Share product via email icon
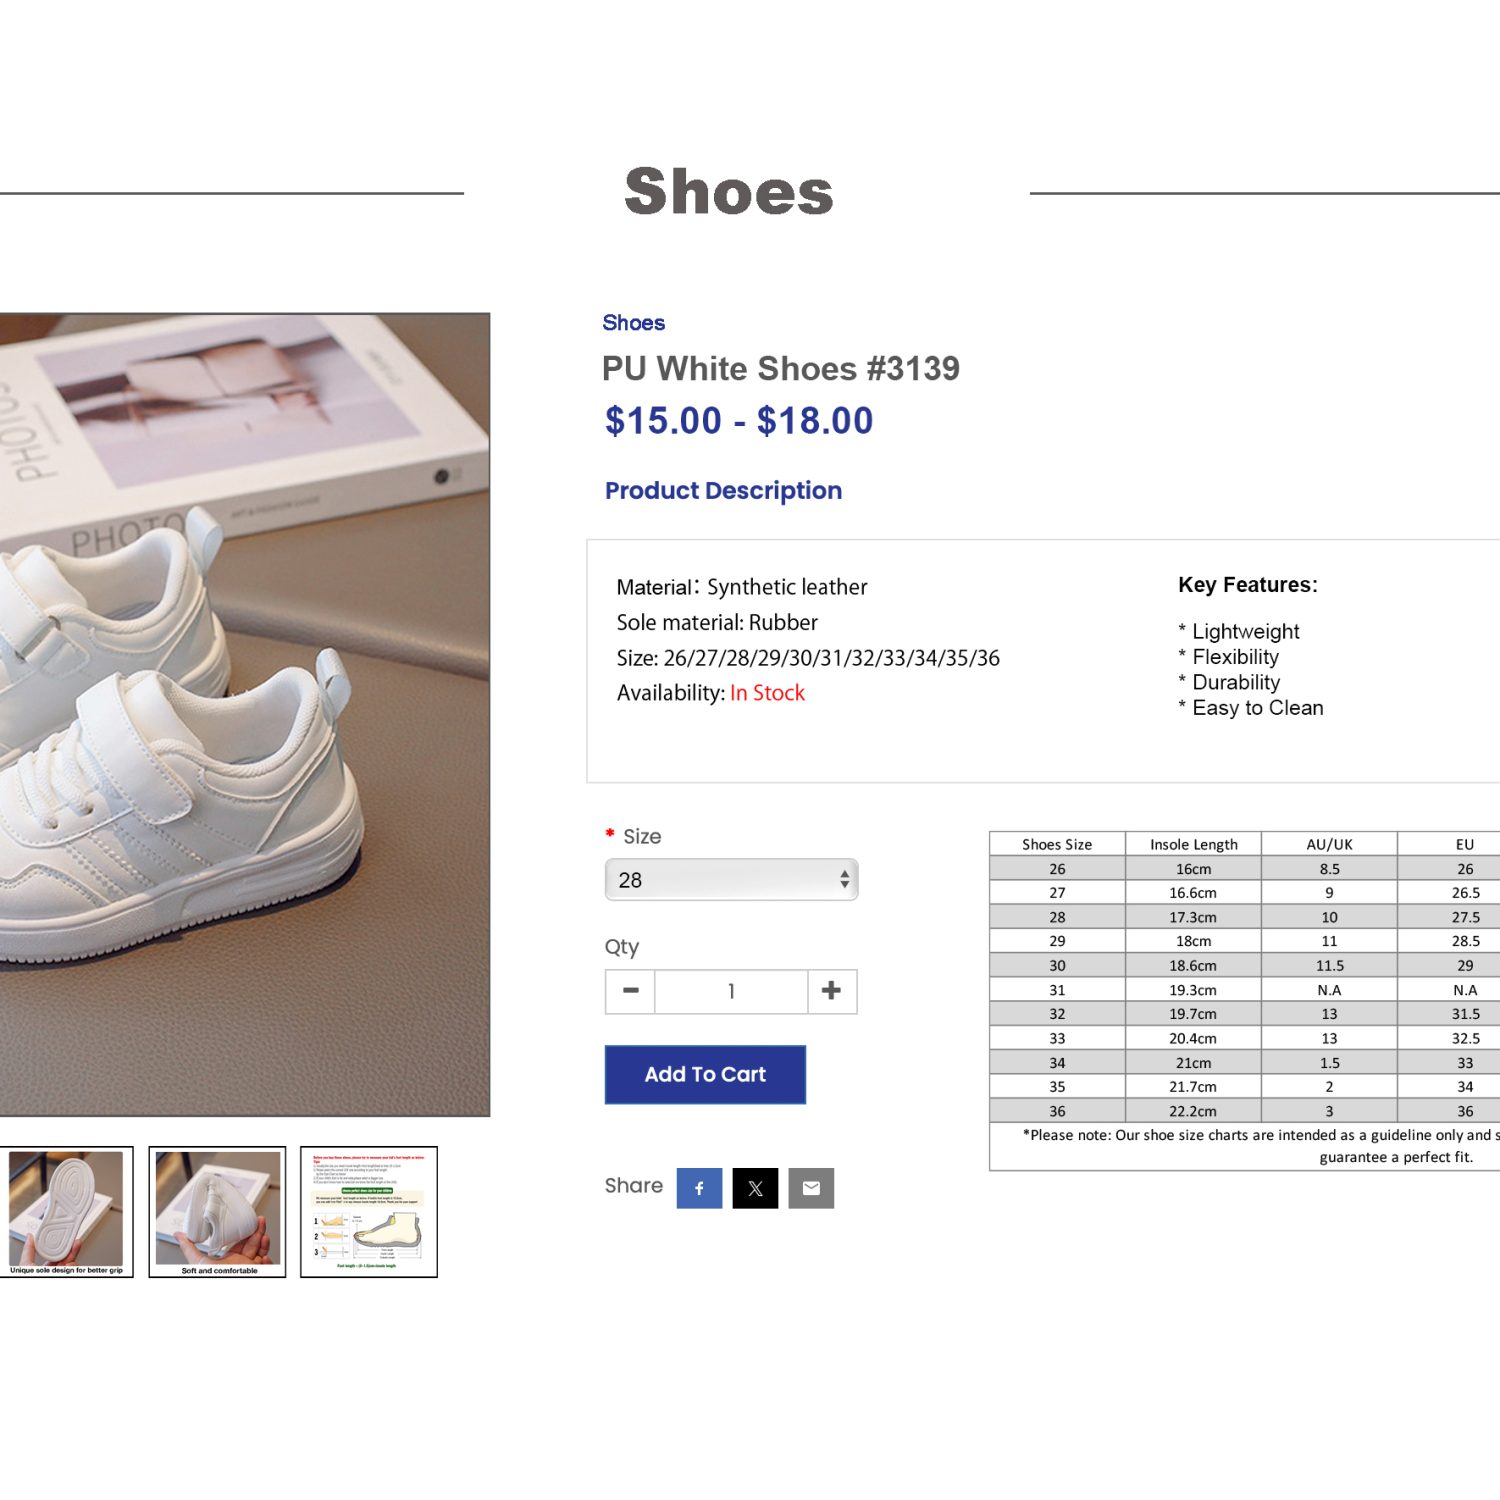 [x=811, y=1188]
